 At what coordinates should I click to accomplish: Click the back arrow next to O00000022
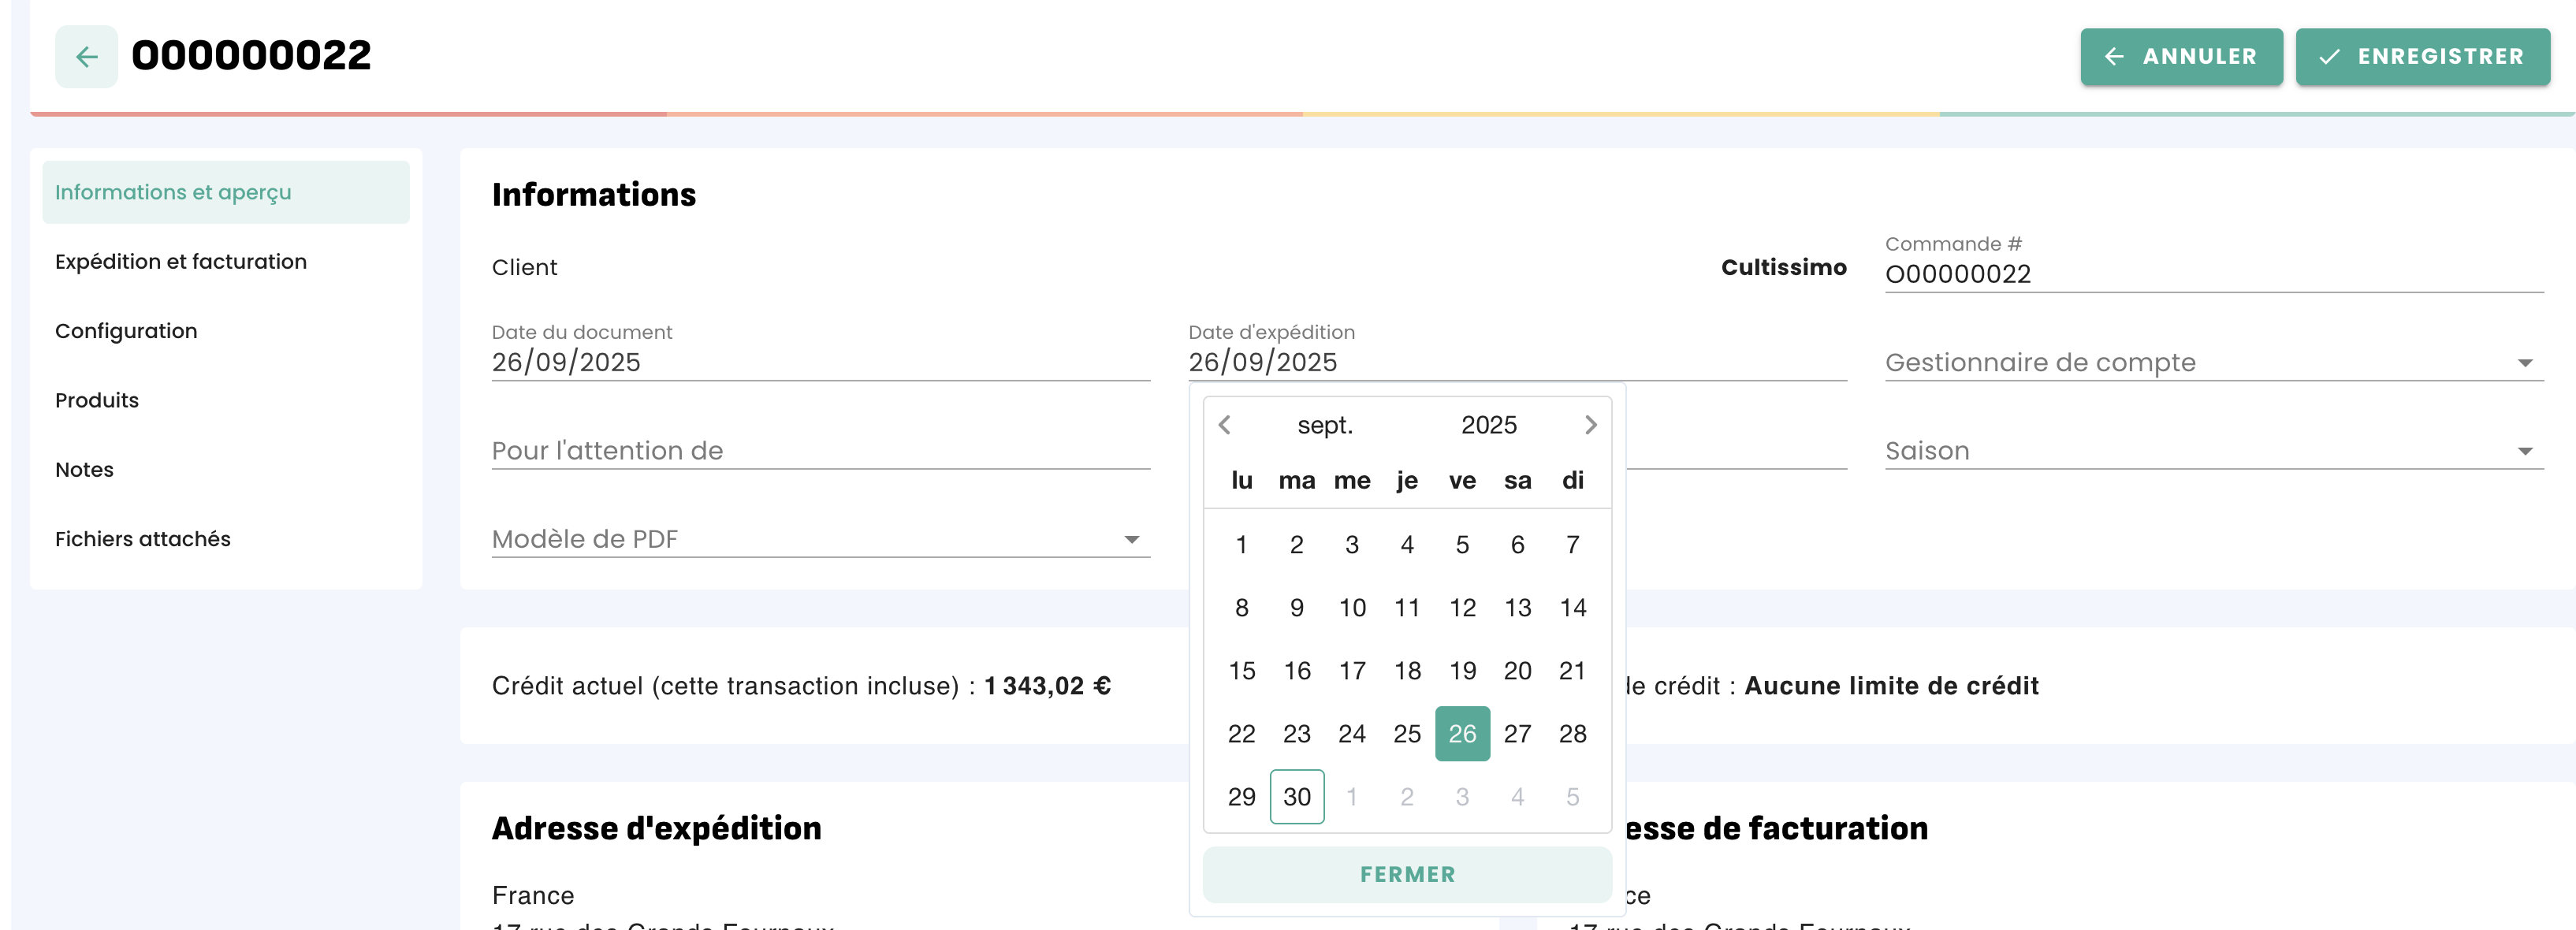click(86, 57)
